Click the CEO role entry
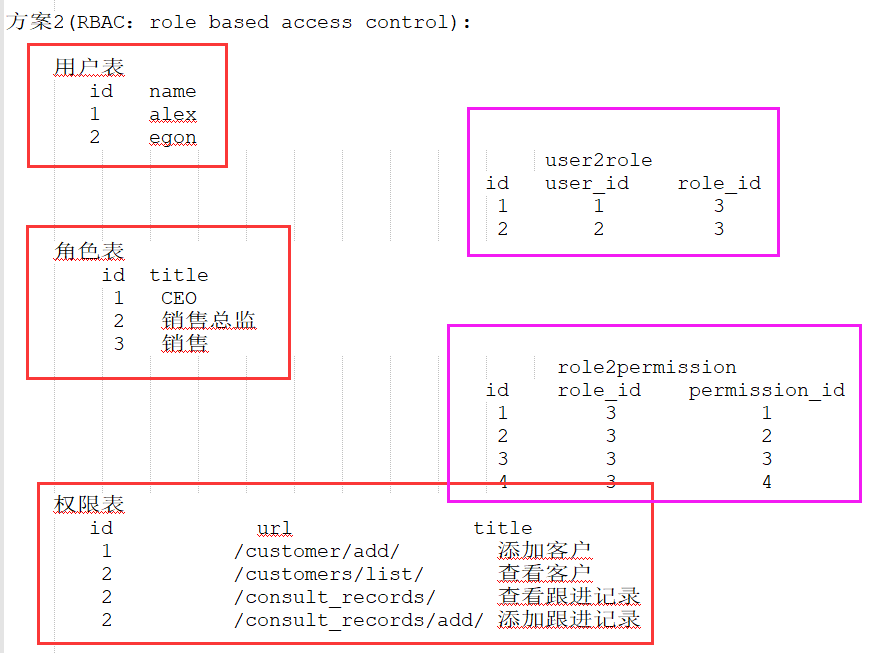 click(179, 297)
